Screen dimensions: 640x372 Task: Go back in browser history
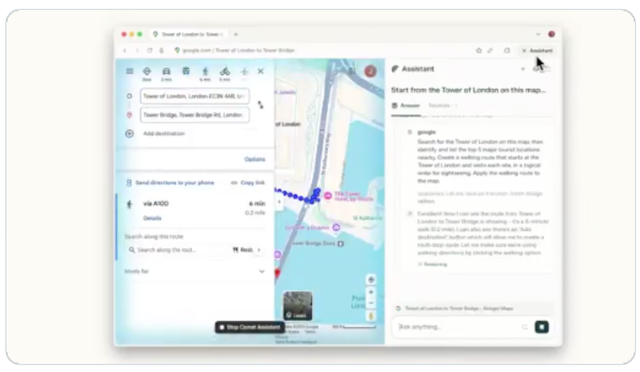point(125,50)
